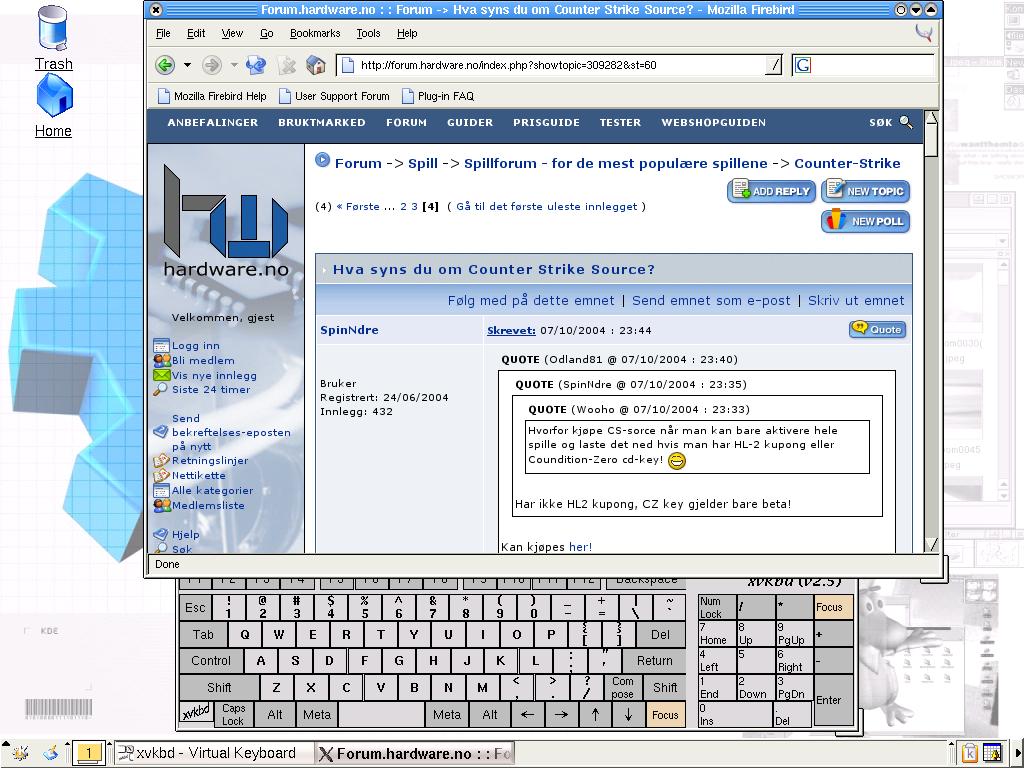The height and width of the screenshot is (768, 1024).
Task: Click the Stop loading icon
Action: (286, 65)
